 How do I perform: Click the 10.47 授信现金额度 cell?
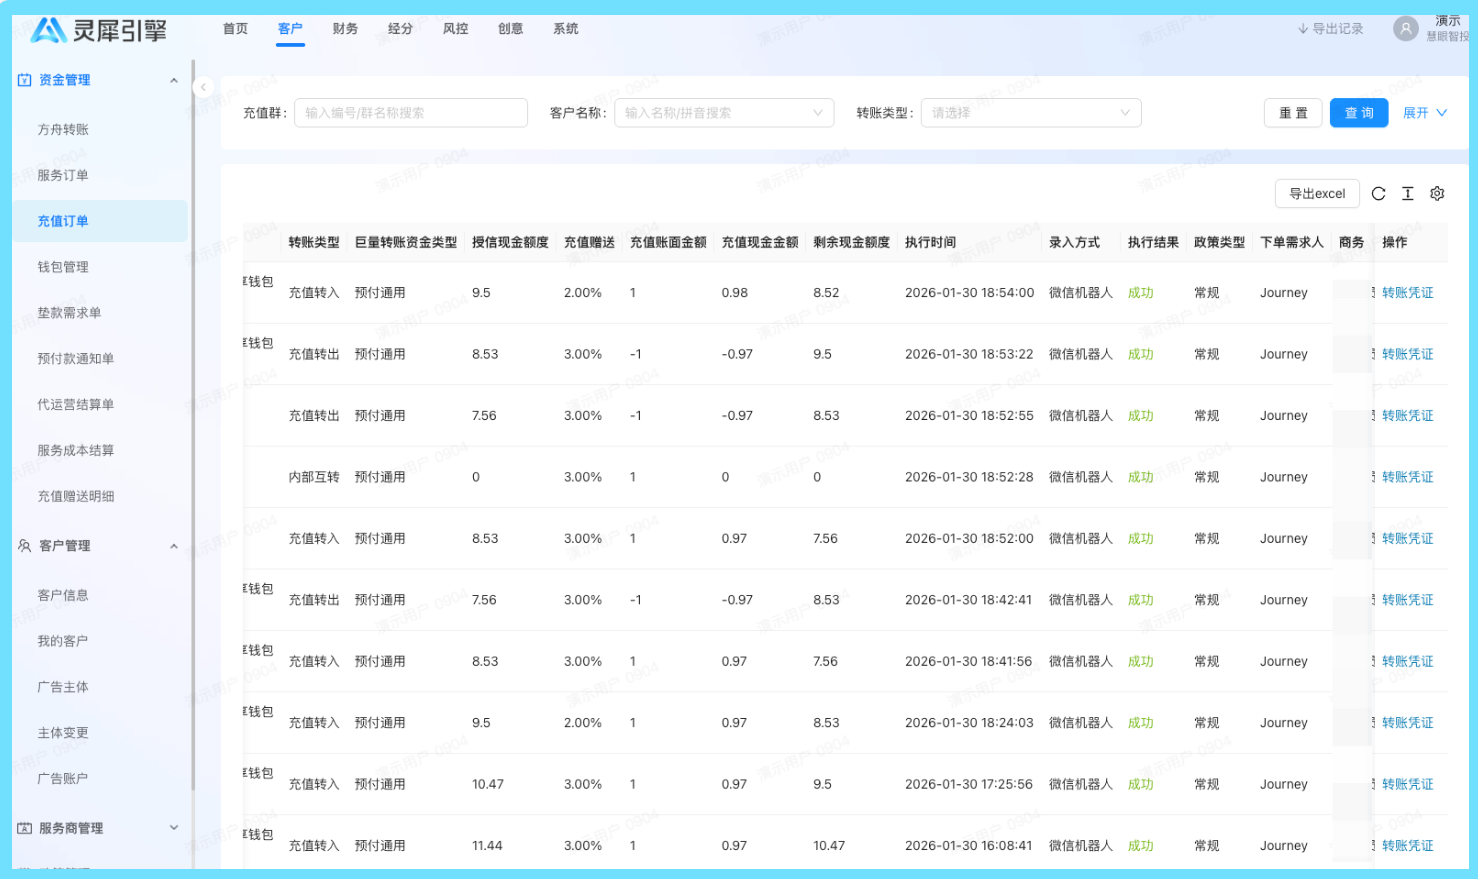click(x=488, y=784)
